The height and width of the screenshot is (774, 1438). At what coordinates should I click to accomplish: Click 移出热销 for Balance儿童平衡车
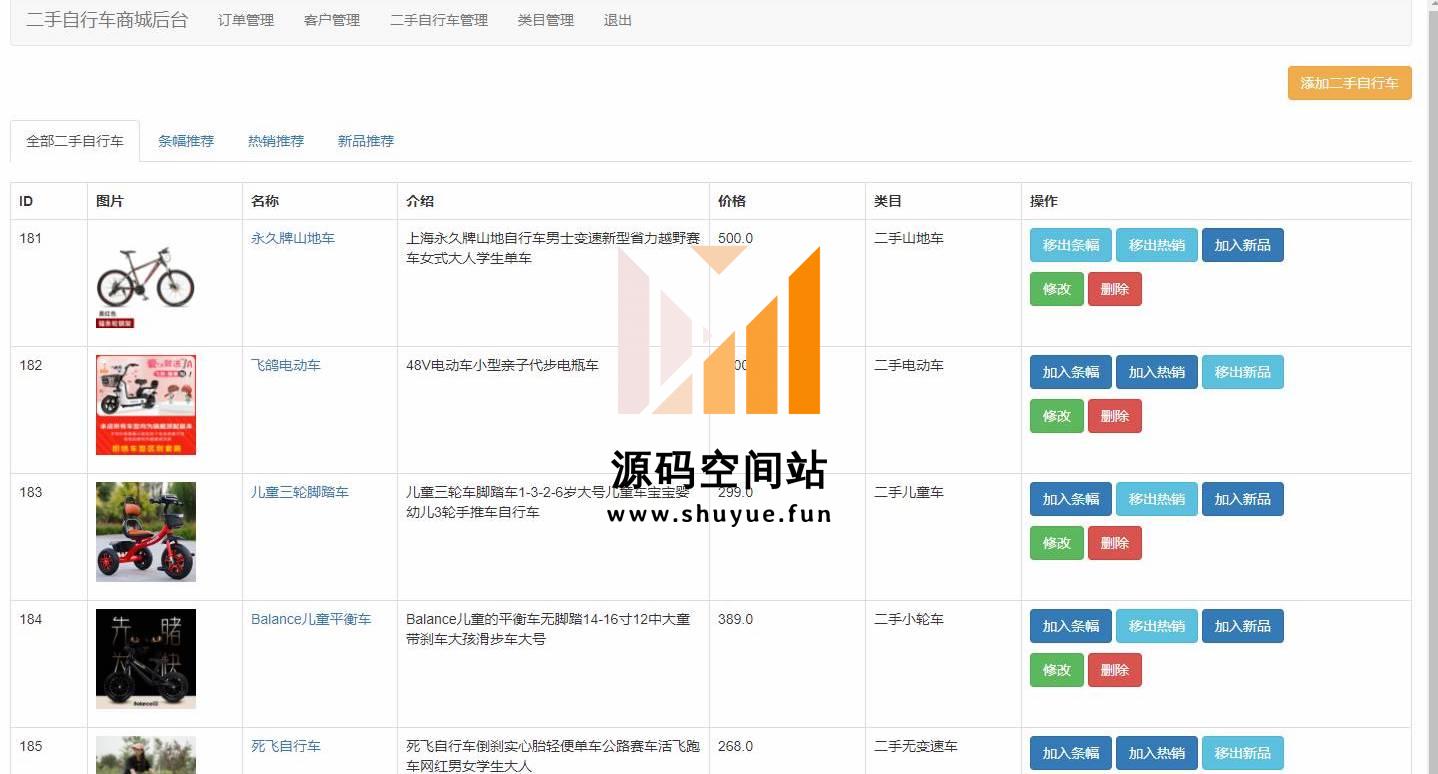1157,626
